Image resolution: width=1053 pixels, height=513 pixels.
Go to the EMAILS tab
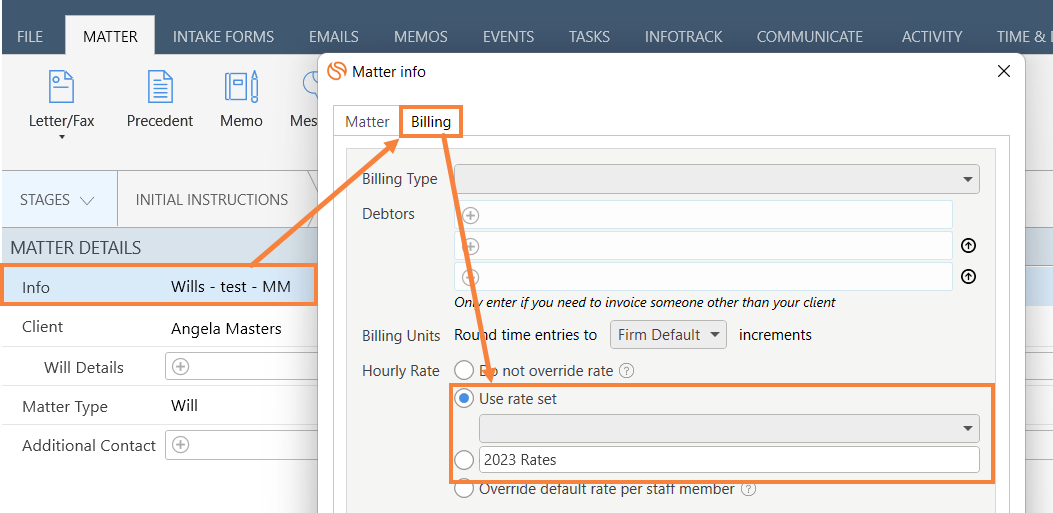(x=334, y=36)
